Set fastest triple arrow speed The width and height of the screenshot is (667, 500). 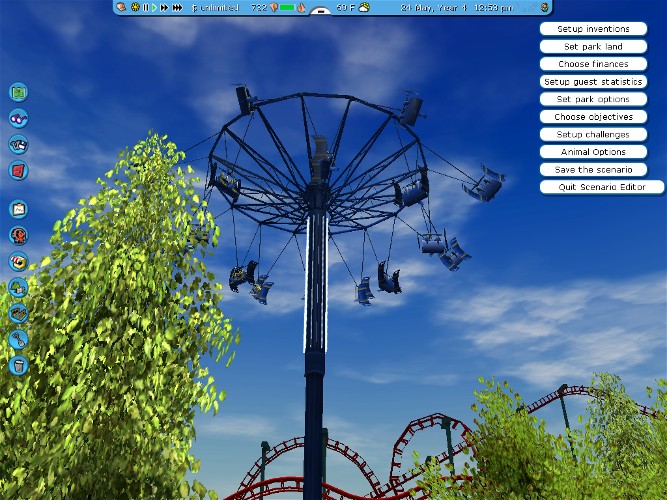(x=177, y=7)
